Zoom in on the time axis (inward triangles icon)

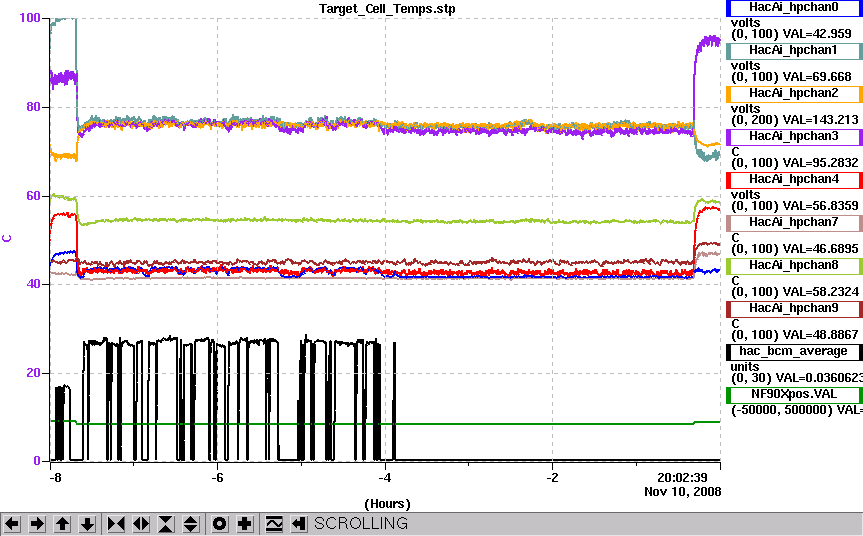tap(116, 523)
